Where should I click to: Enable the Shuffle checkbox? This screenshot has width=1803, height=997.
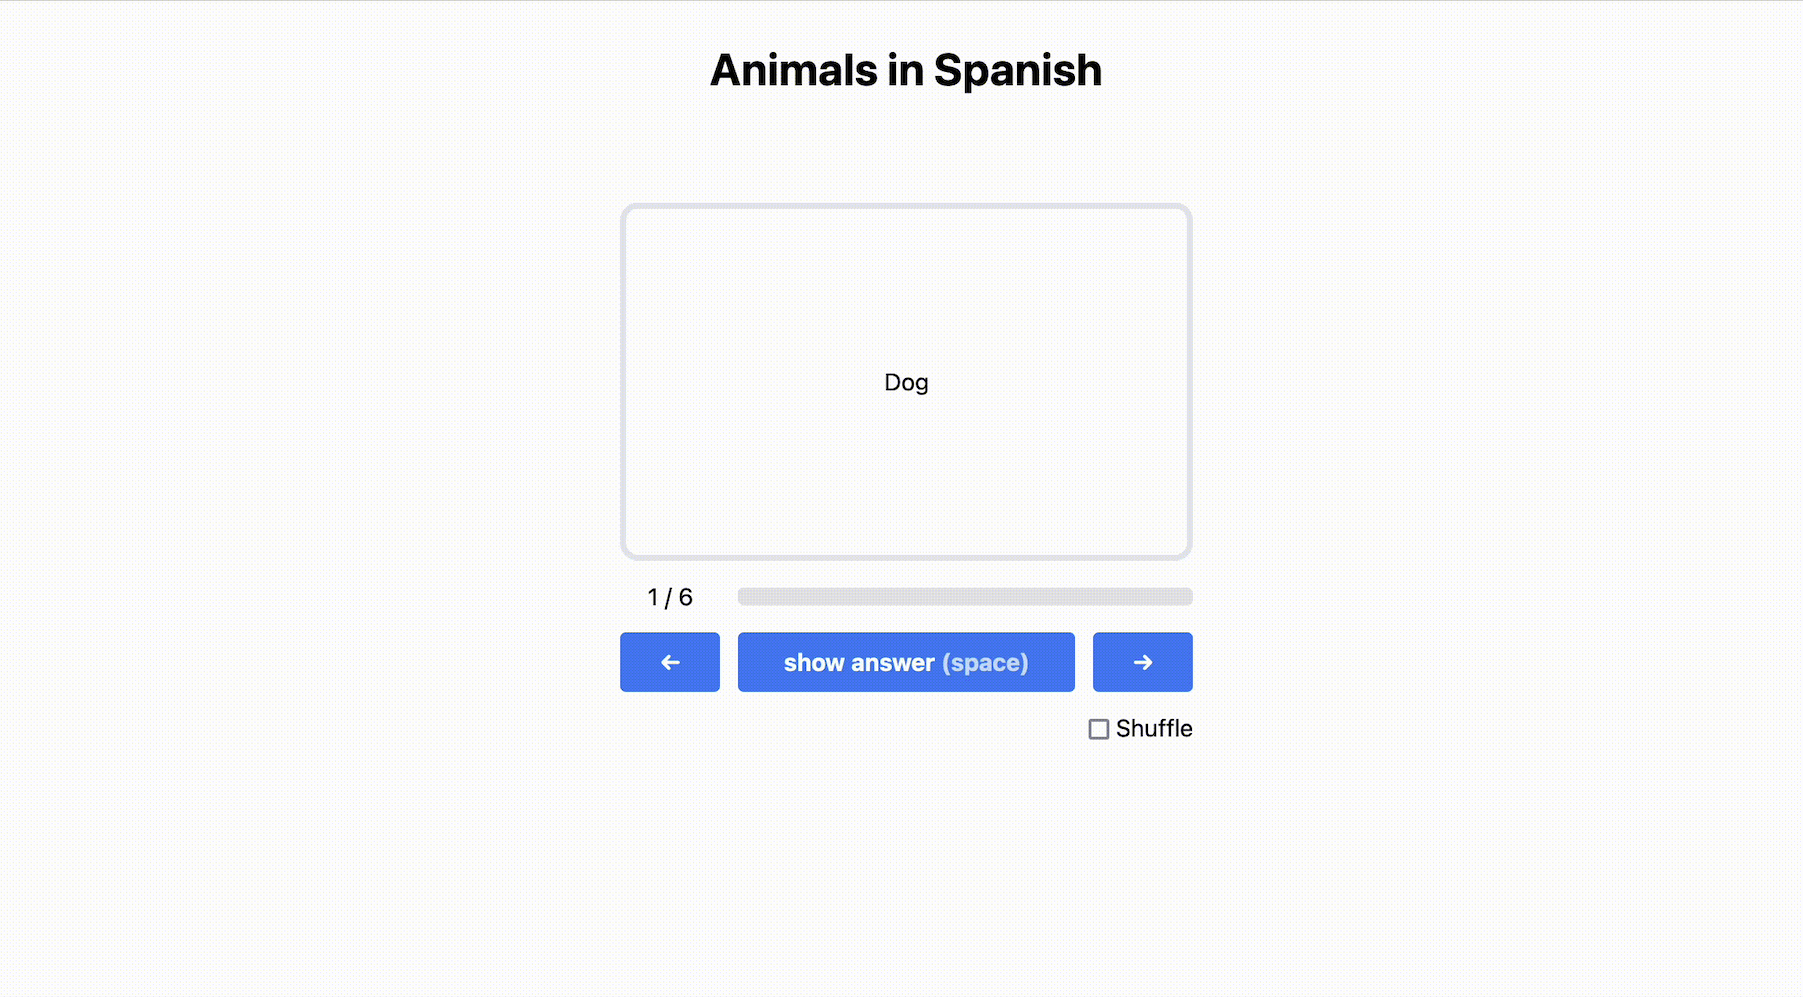tap(1098, 729)
